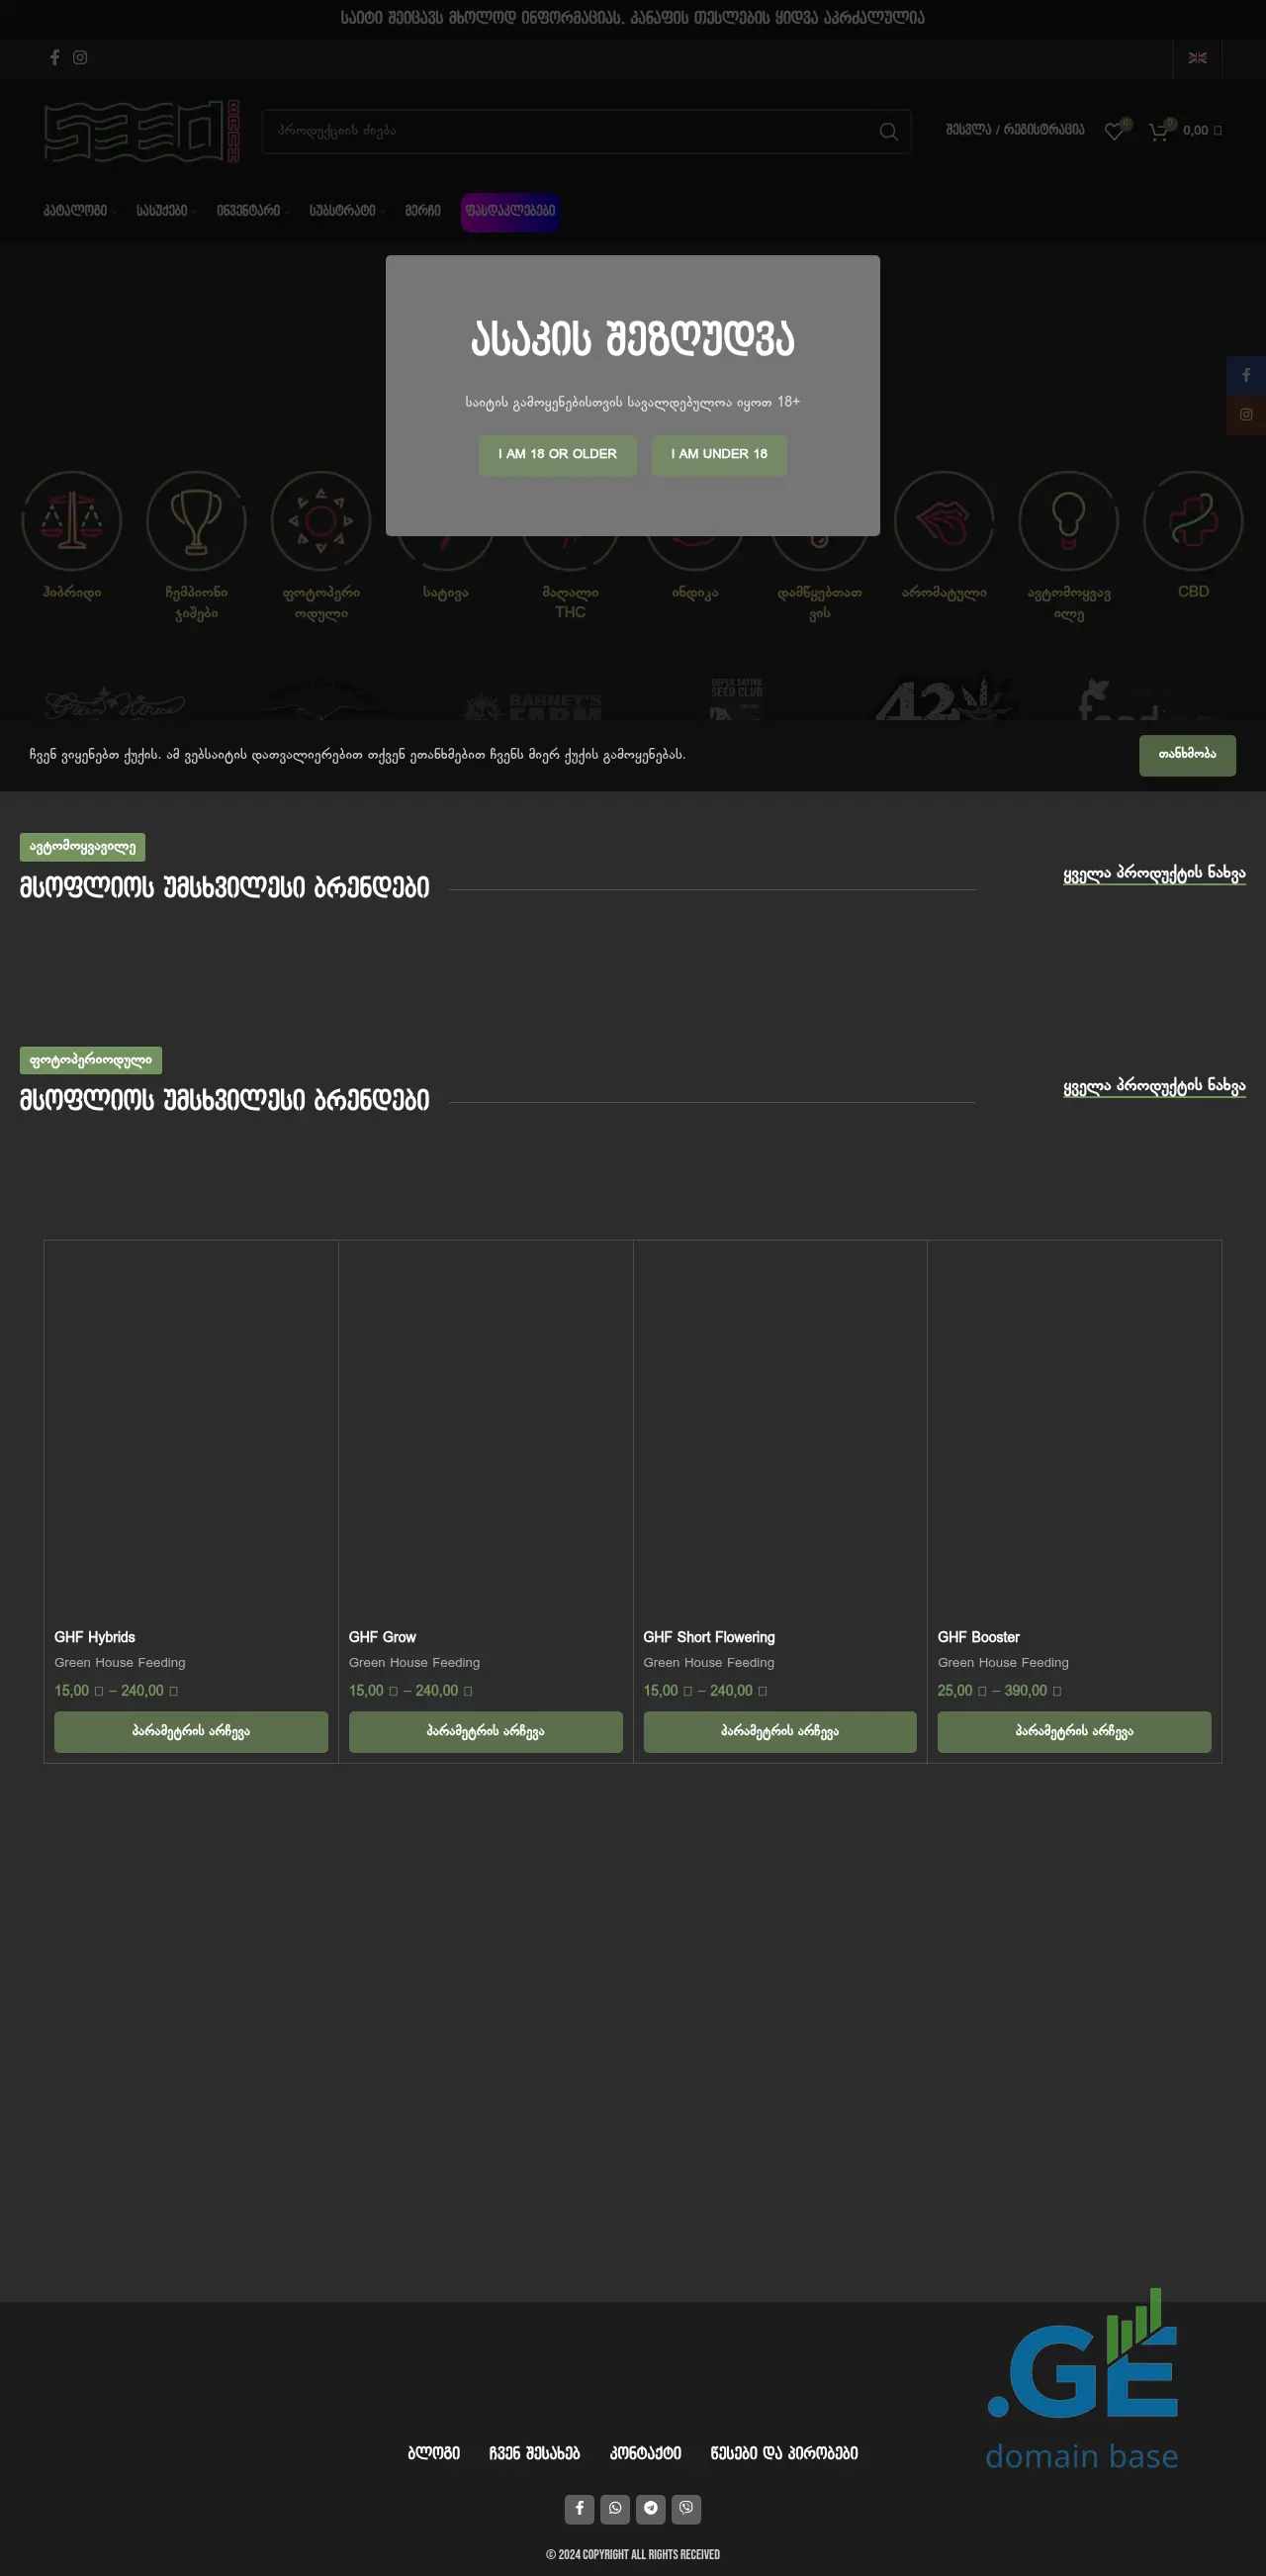Click the search magnifier icon
1266x2576 pixels.
click(887, 132)
